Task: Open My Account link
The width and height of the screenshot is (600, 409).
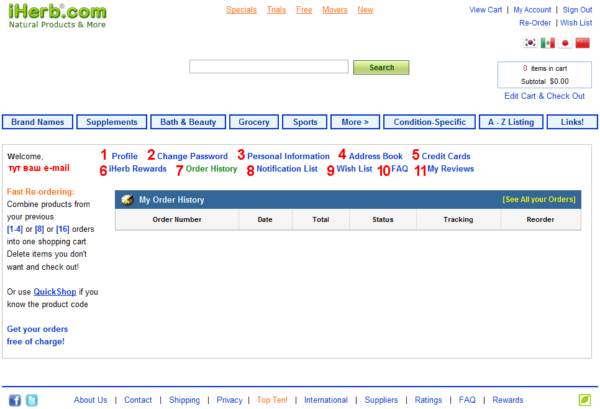Action: tap(532, 10)
